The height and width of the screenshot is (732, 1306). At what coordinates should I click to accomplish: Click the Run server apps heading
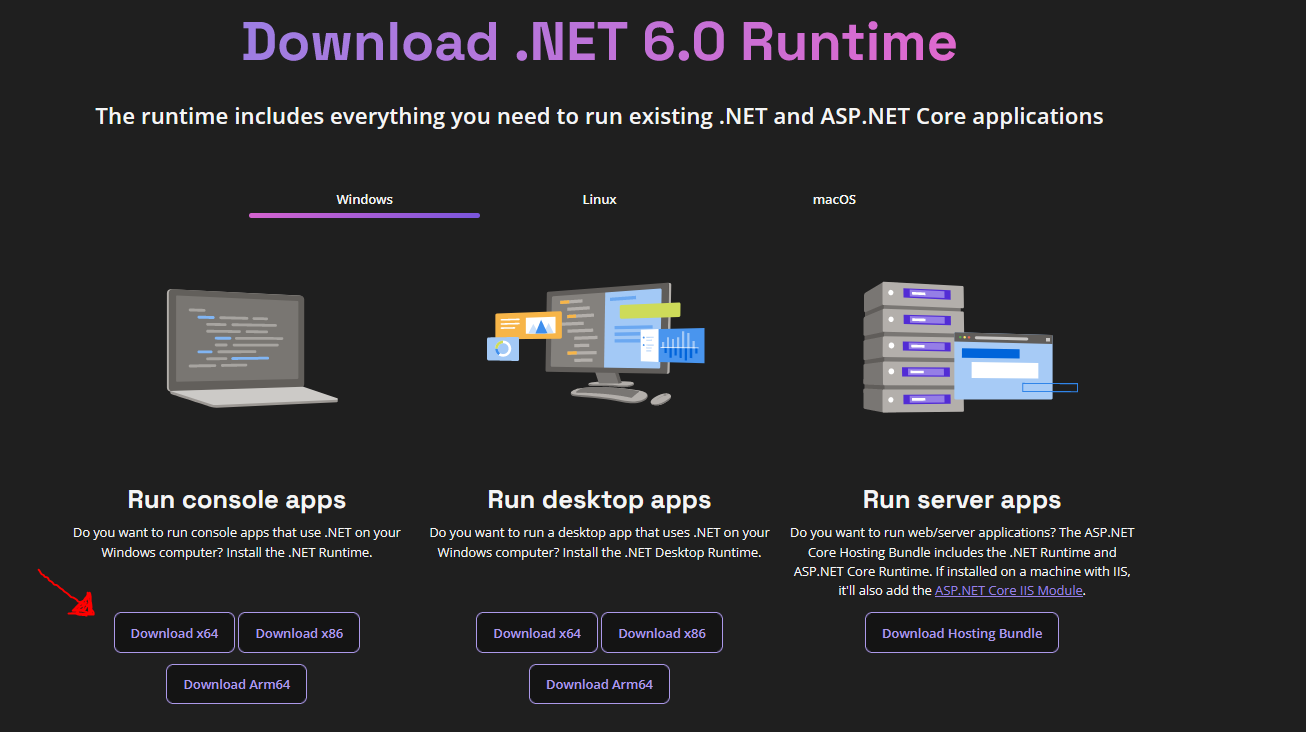pyautogui.click(x=961, y=500)
